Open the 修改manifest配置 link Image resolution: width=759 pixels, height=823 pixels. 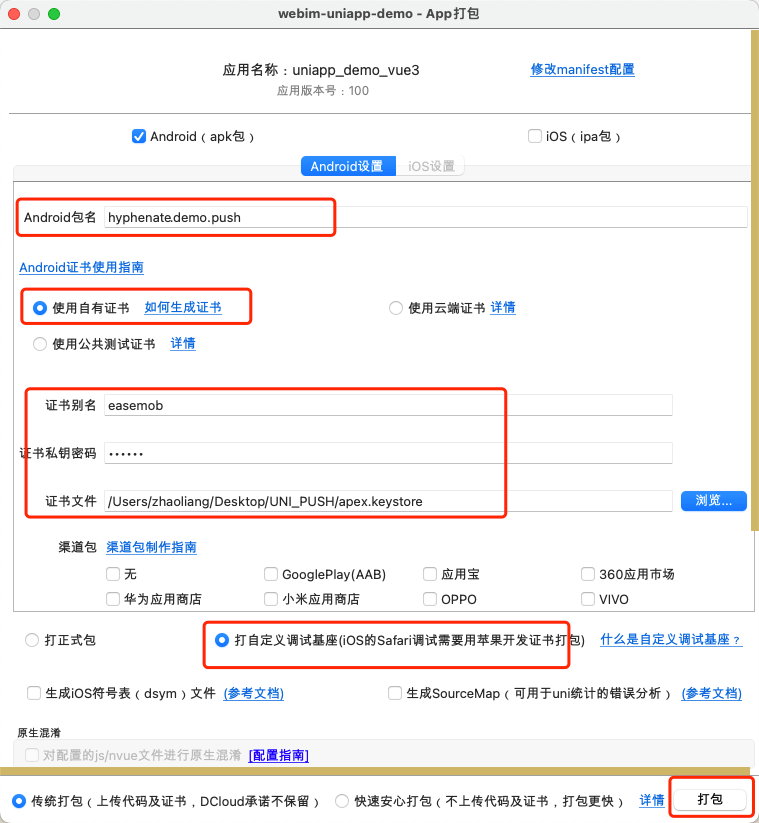tap(582, 70)
